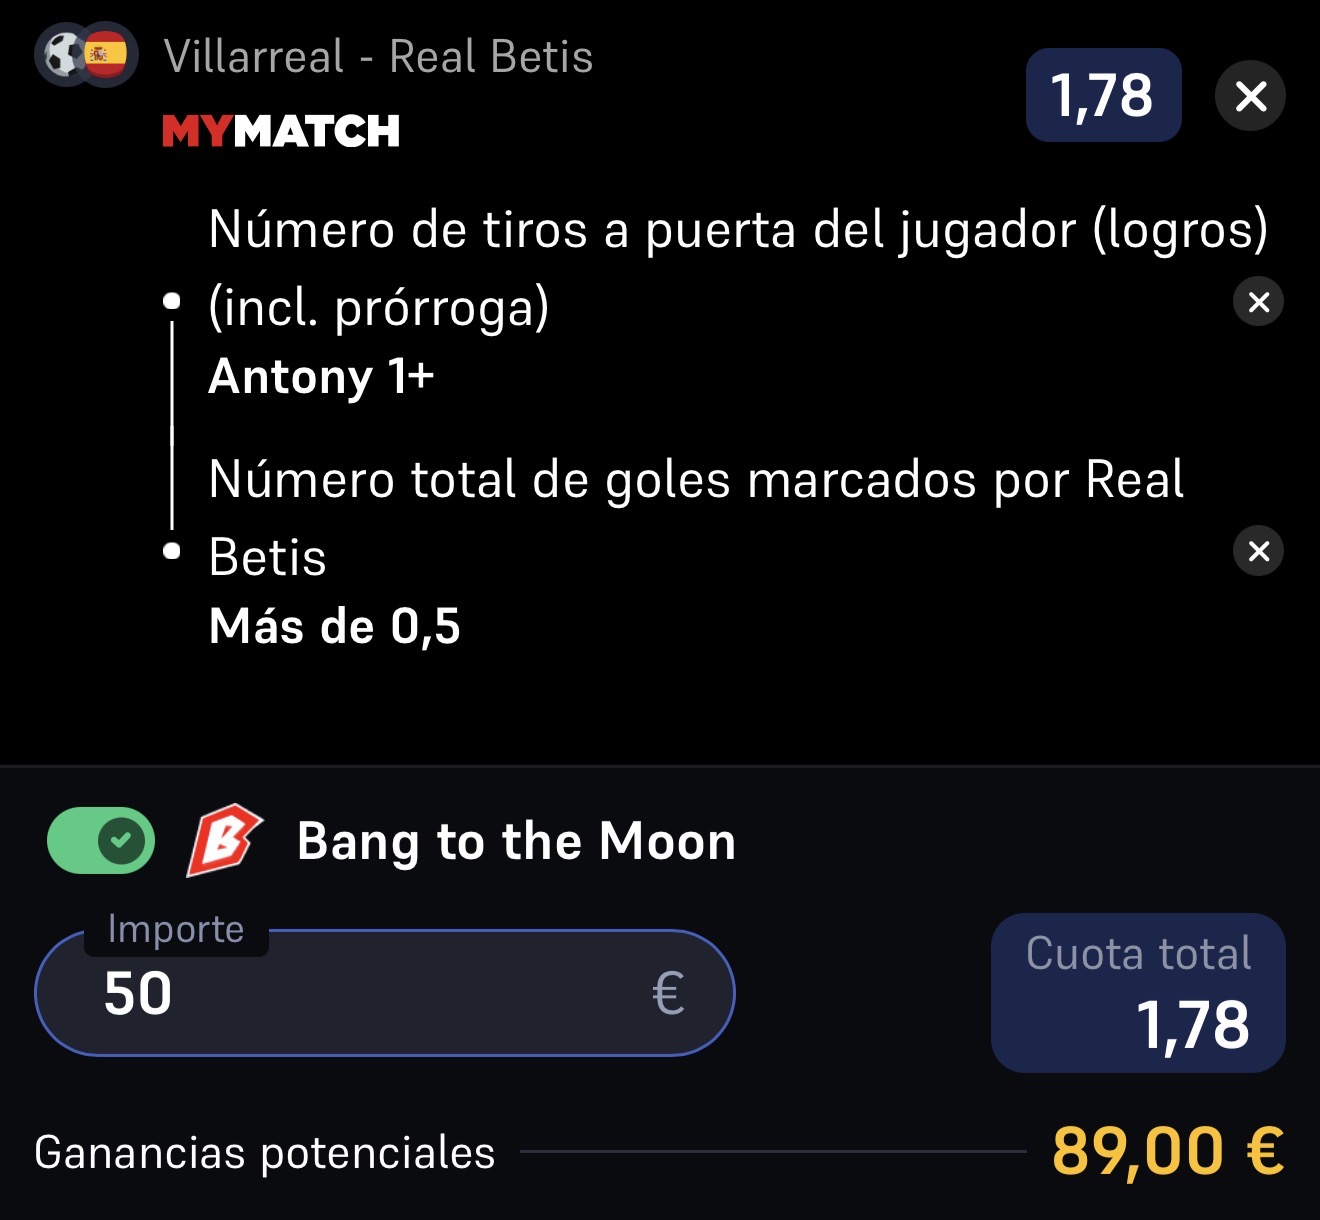Select the Más de 0,5 selection text

pyautogui.click(x=334, y=627)
